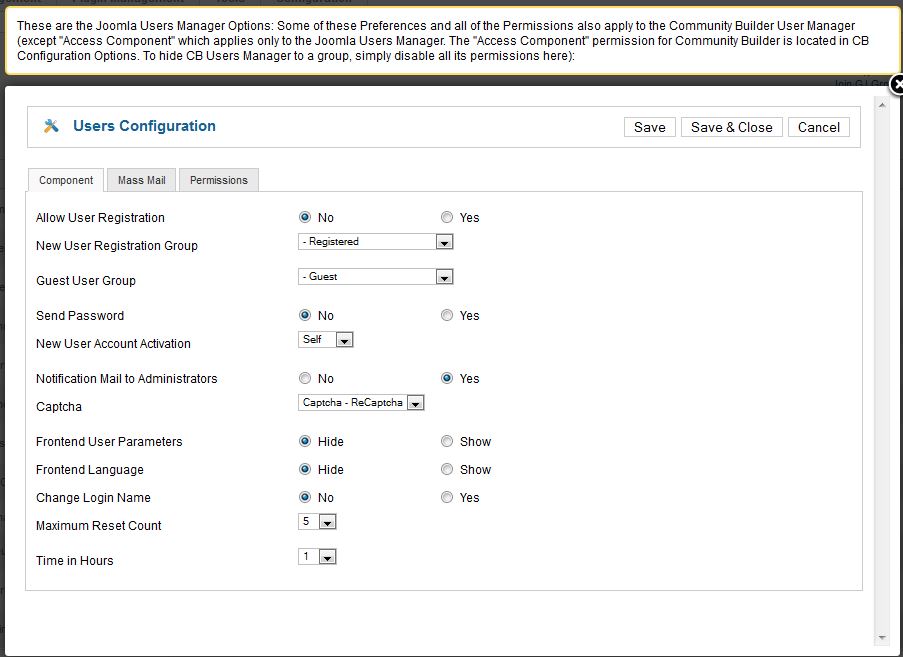Click the Allow User Registration label
The width and height of the screenshot is (903, 657).
(100, 218)
